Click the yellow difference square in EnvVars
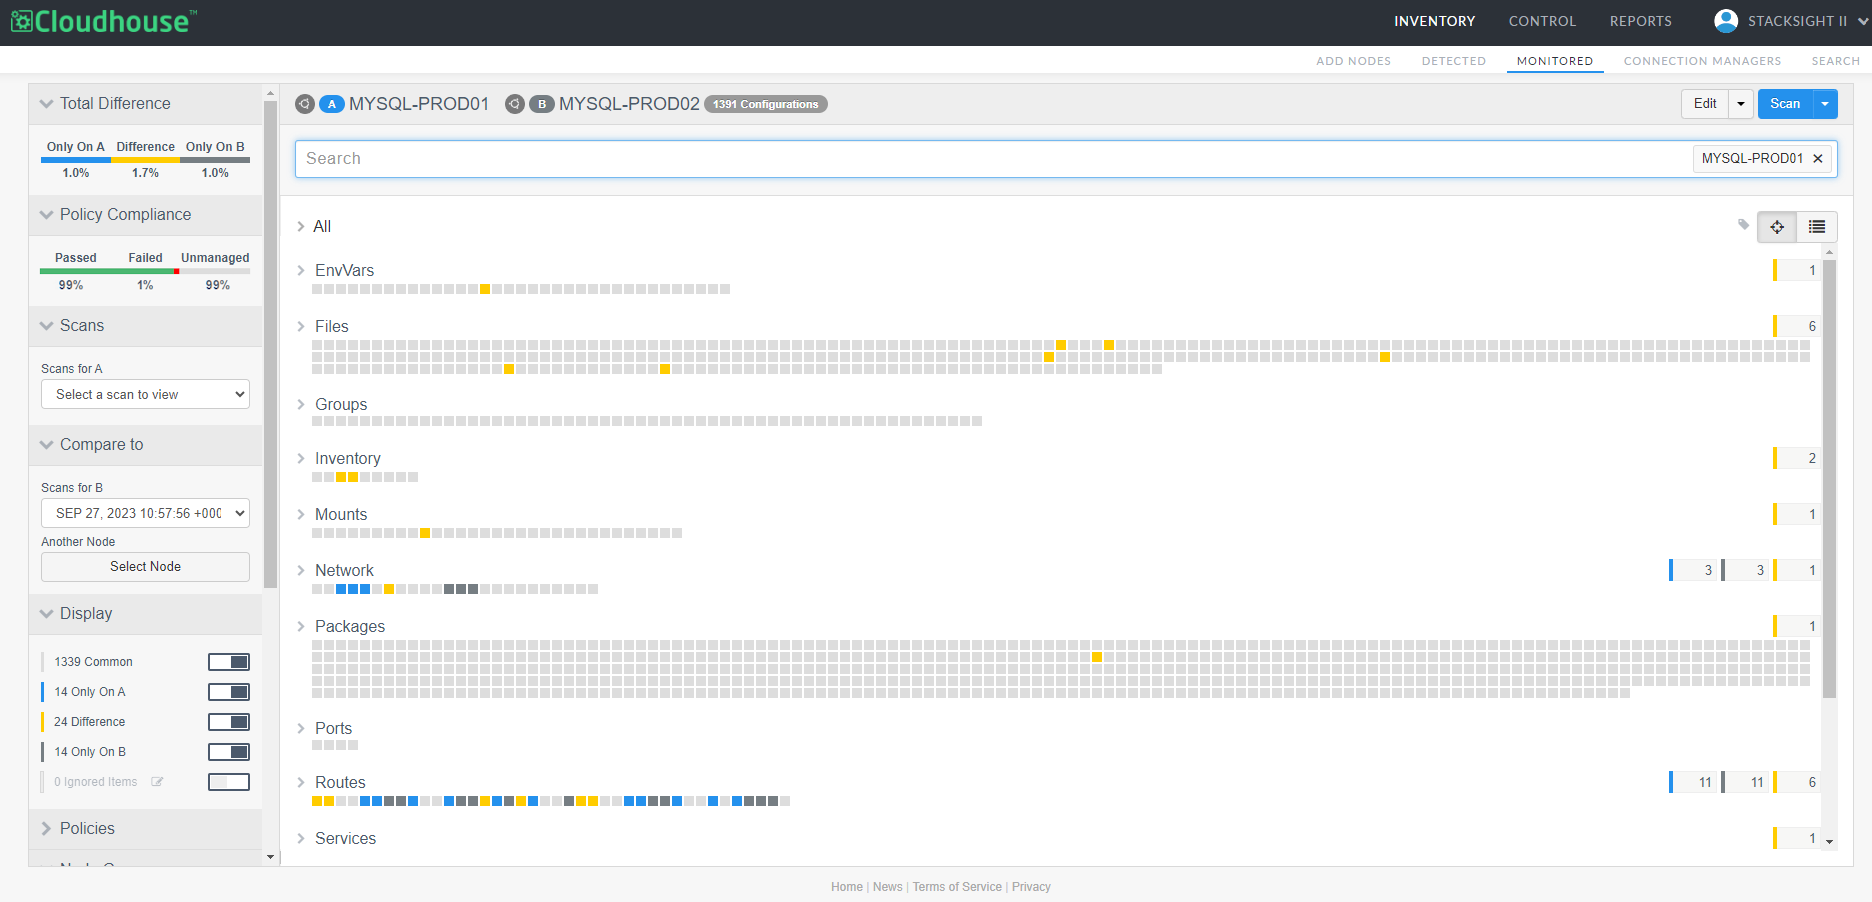Viewport: 1872px width, 902px height. [485, 289]
